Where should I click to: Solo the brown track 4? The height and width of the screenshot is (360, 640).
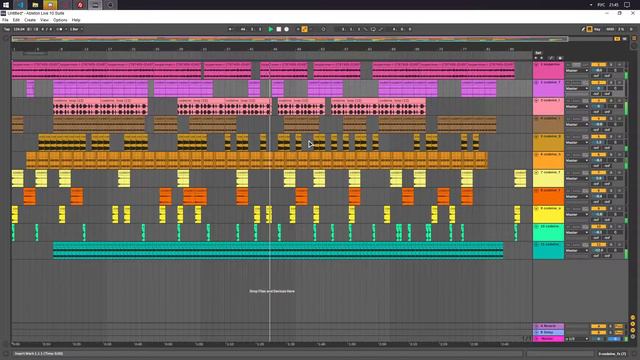click(611, 118)
